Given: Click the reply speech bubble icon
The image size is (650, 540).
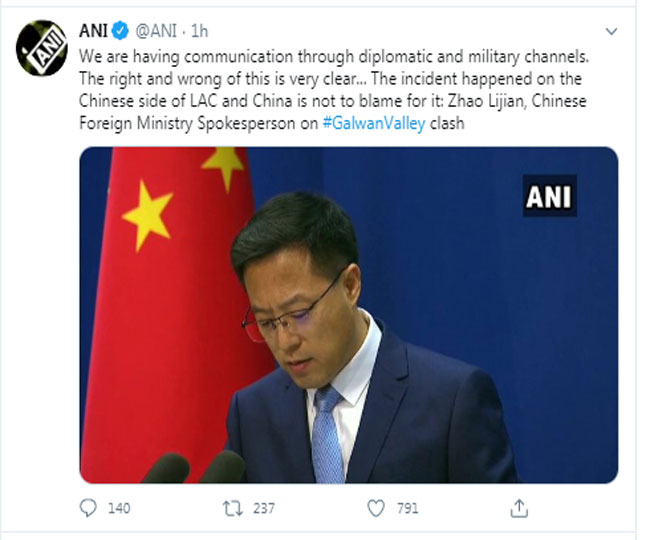Looking at the screenshot, I should pyautogui.click(x=88, y=508).
